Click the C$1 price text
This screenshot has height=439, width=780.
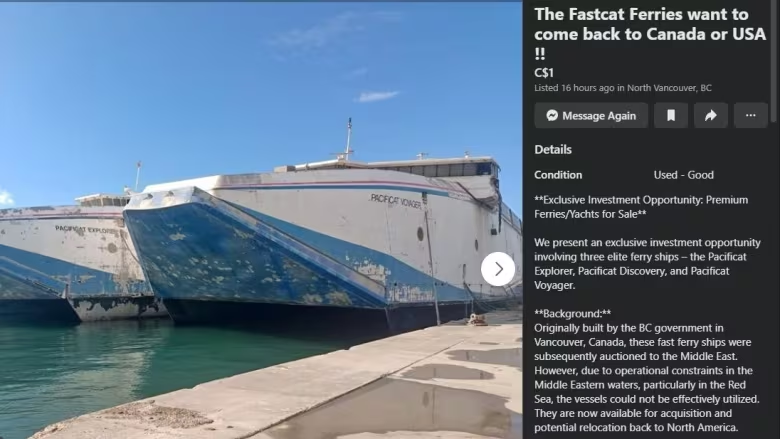[x=544, y=73]
